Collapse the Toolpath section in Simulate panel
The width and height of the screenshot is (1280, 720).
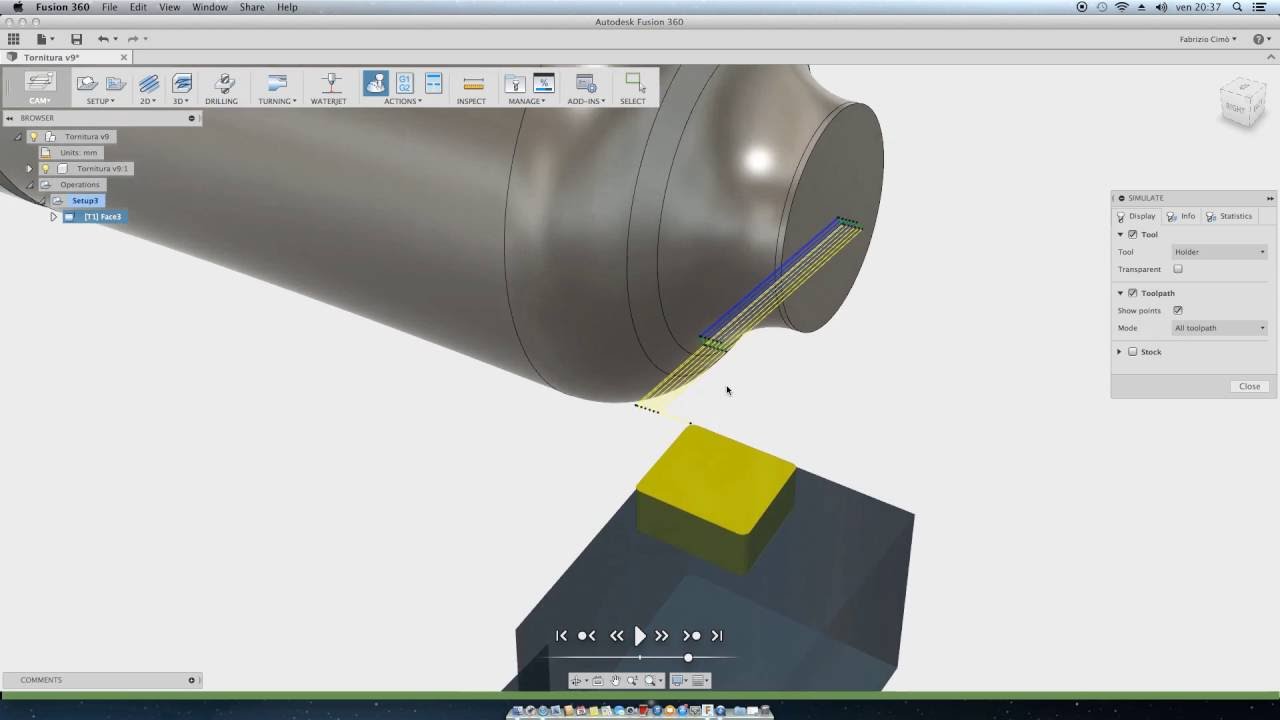[x=1120, y=293]
